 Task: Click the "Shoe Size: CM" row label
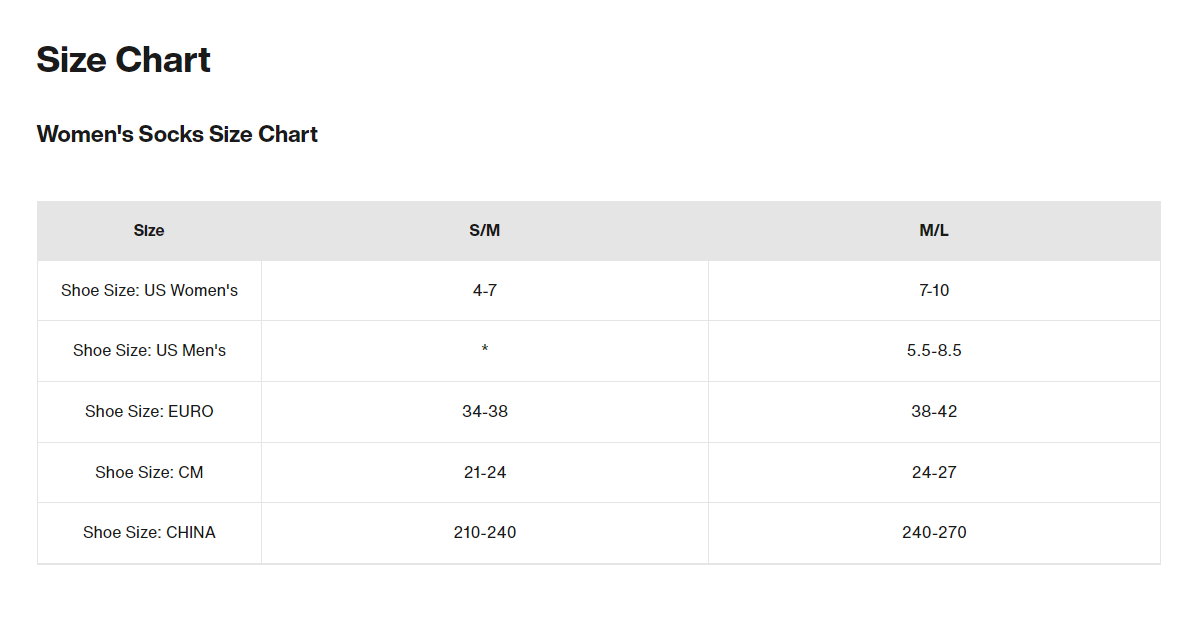click(x=149, y=472)
